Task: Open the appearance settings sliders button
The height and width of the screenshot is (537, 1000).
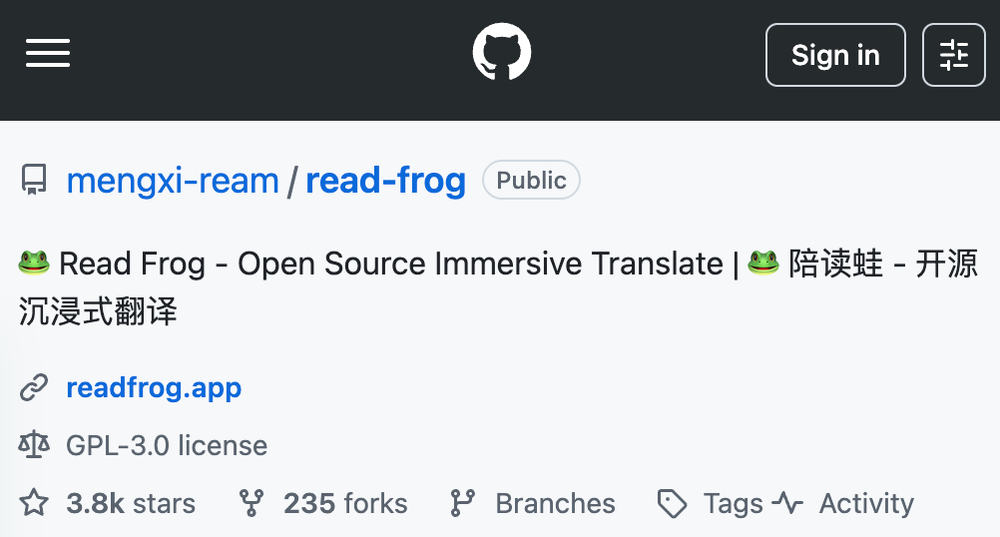Action: (x=954, y=55)
